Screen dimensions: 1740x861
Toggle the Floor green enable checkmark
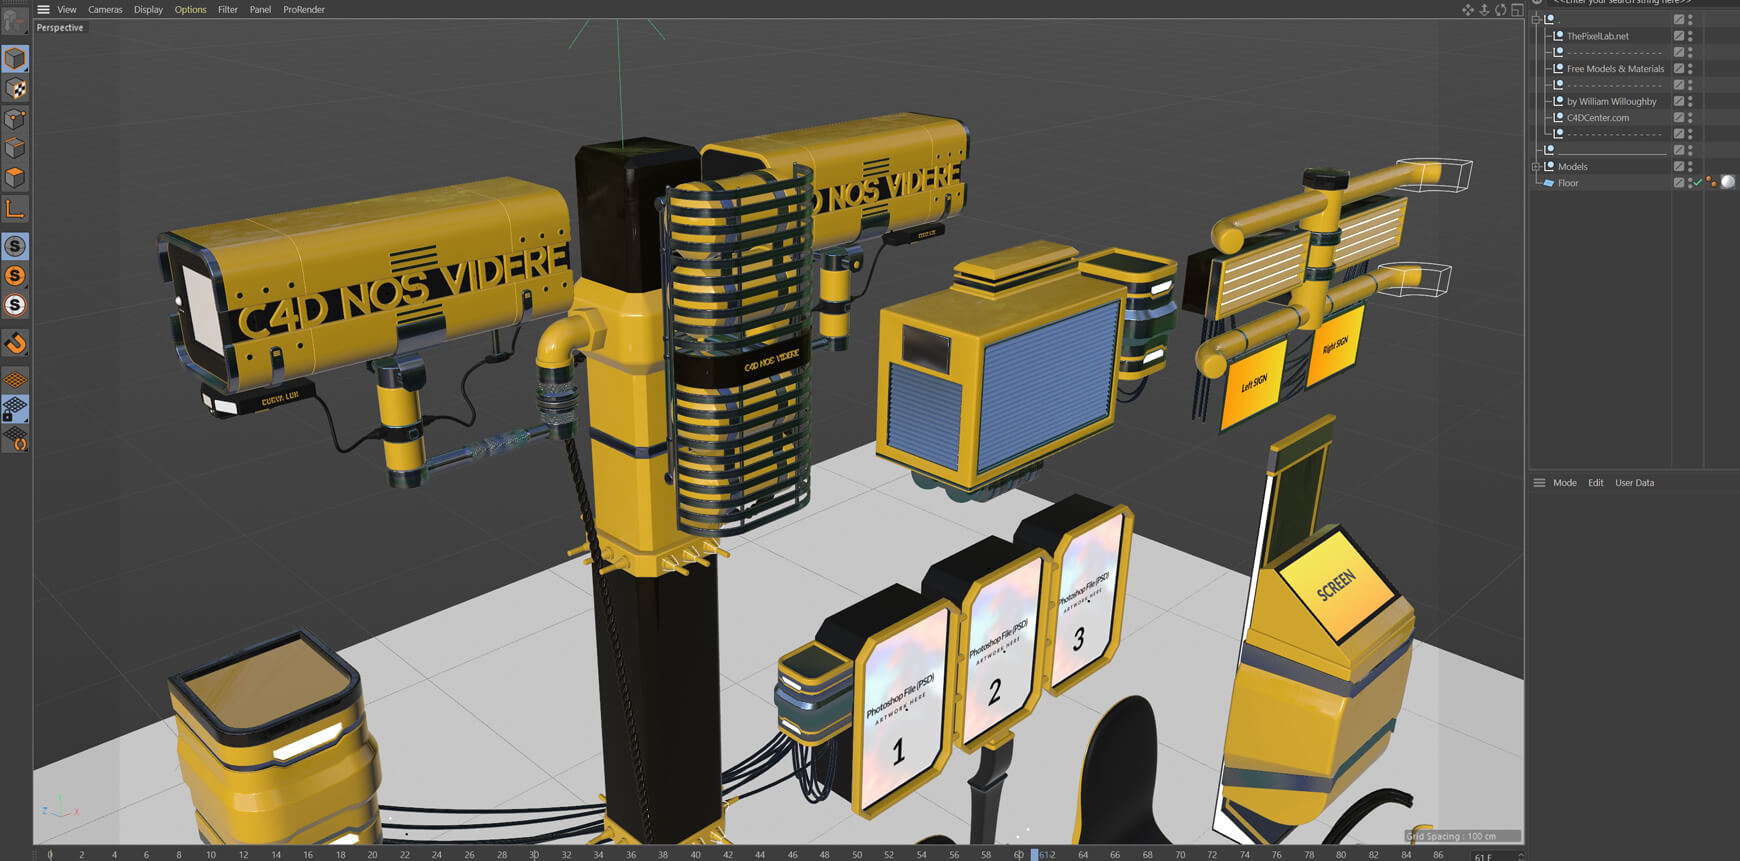click(1698, 183)
